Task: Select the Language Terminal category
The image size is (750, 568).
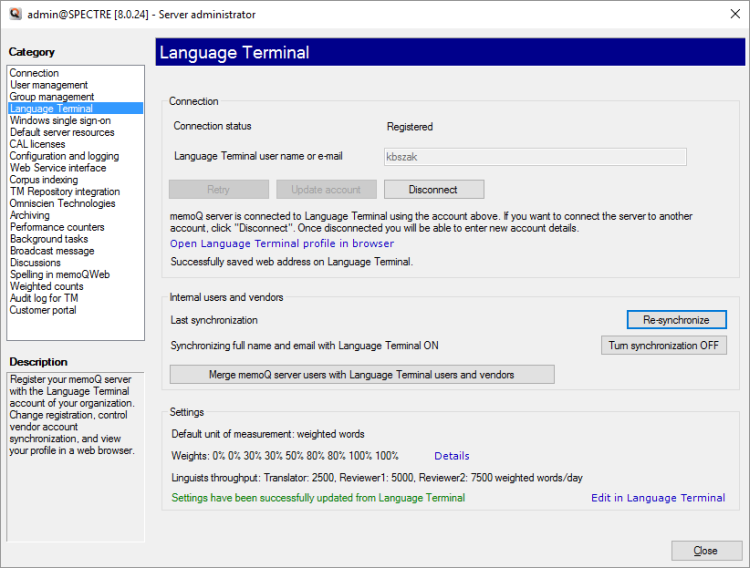Action: [76, 109]
